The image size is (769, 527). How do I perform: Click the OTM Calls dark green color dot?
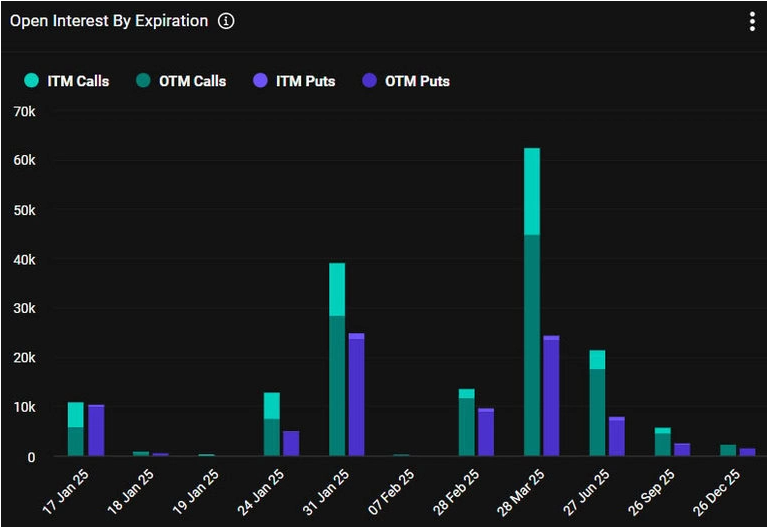pyautogui.click(x=143, y=80)
